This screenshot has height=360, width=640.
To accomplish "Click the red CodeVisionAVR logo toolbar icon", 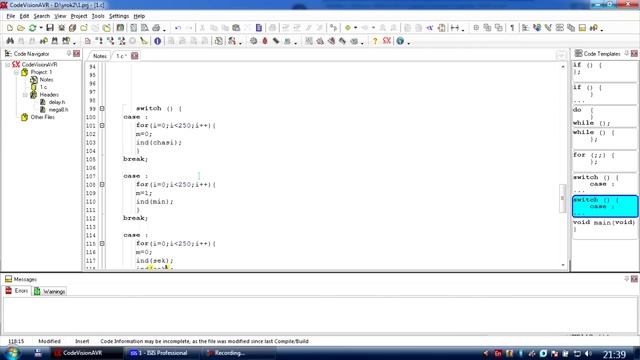I will [387, 41].
